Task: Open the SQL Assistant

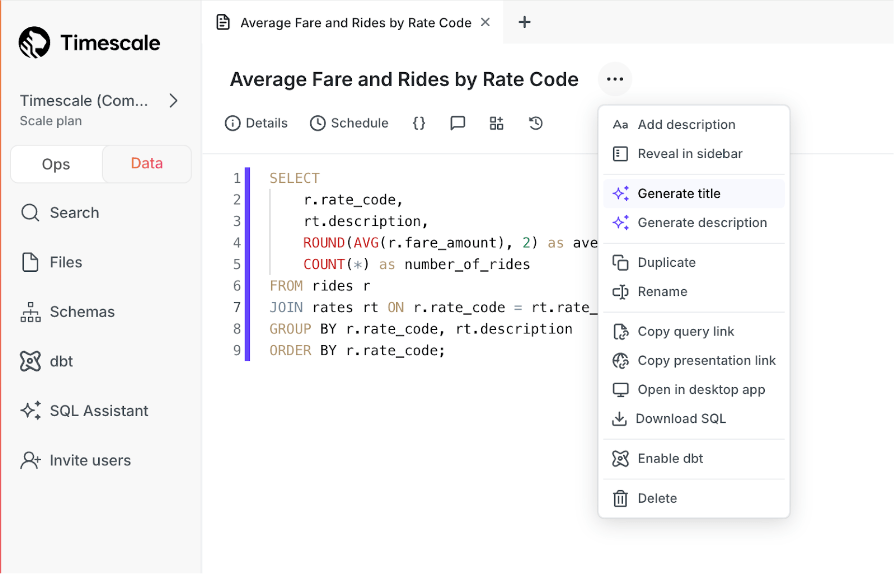Action: [98, 411]
